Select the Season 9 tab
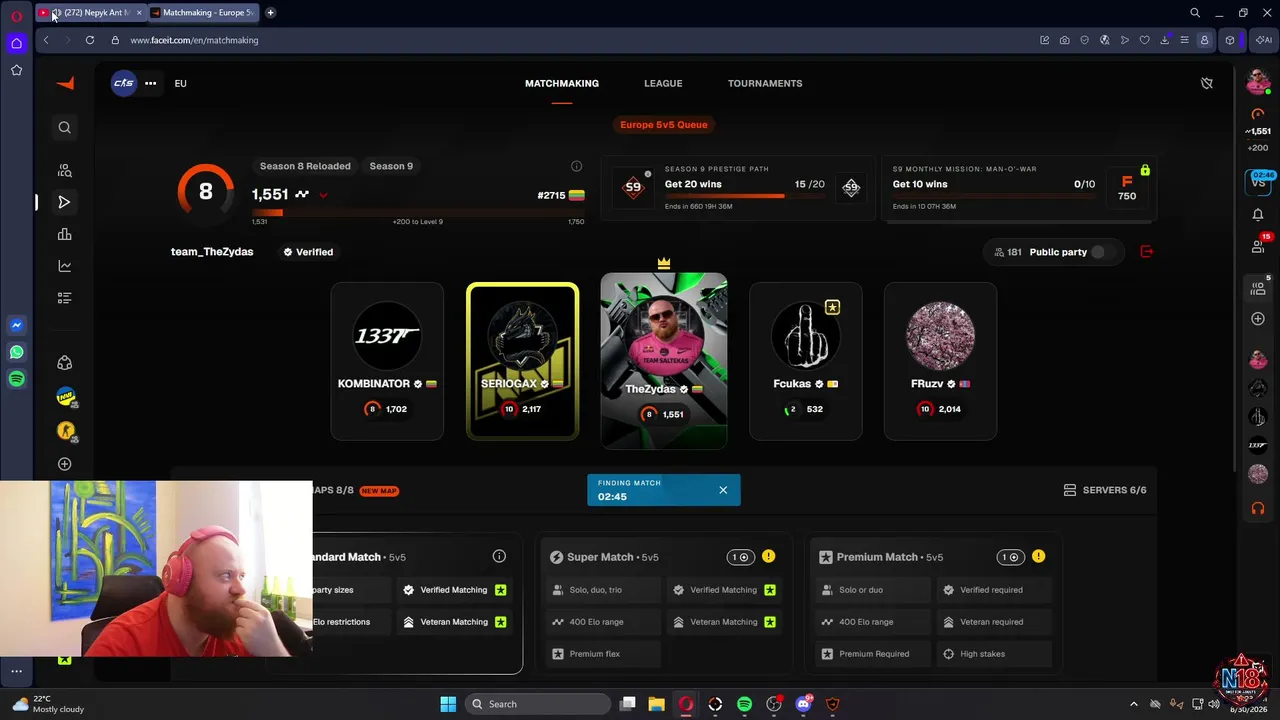This screenshot has height=720, width=1280. pyautogui.click(x=391, y=166)
